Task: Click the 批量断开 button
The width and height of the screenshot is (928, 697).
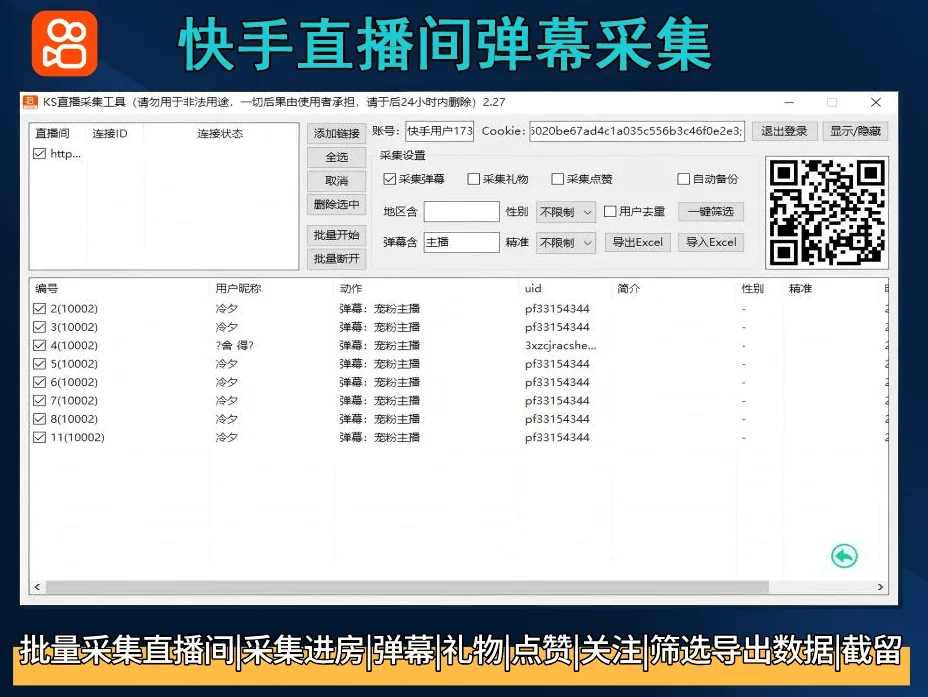Action: pos(337,259)
